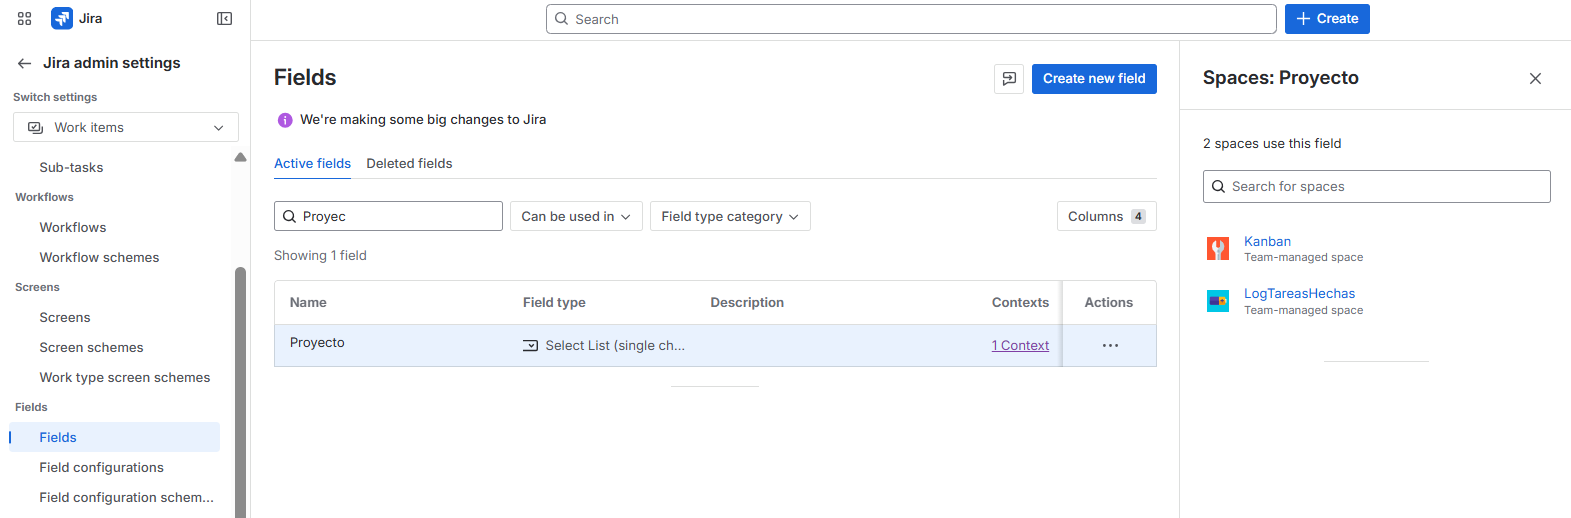Click the sidebar scrollbar thumb
Viewport: 1571px width, 518px height.
coord(240,392)
